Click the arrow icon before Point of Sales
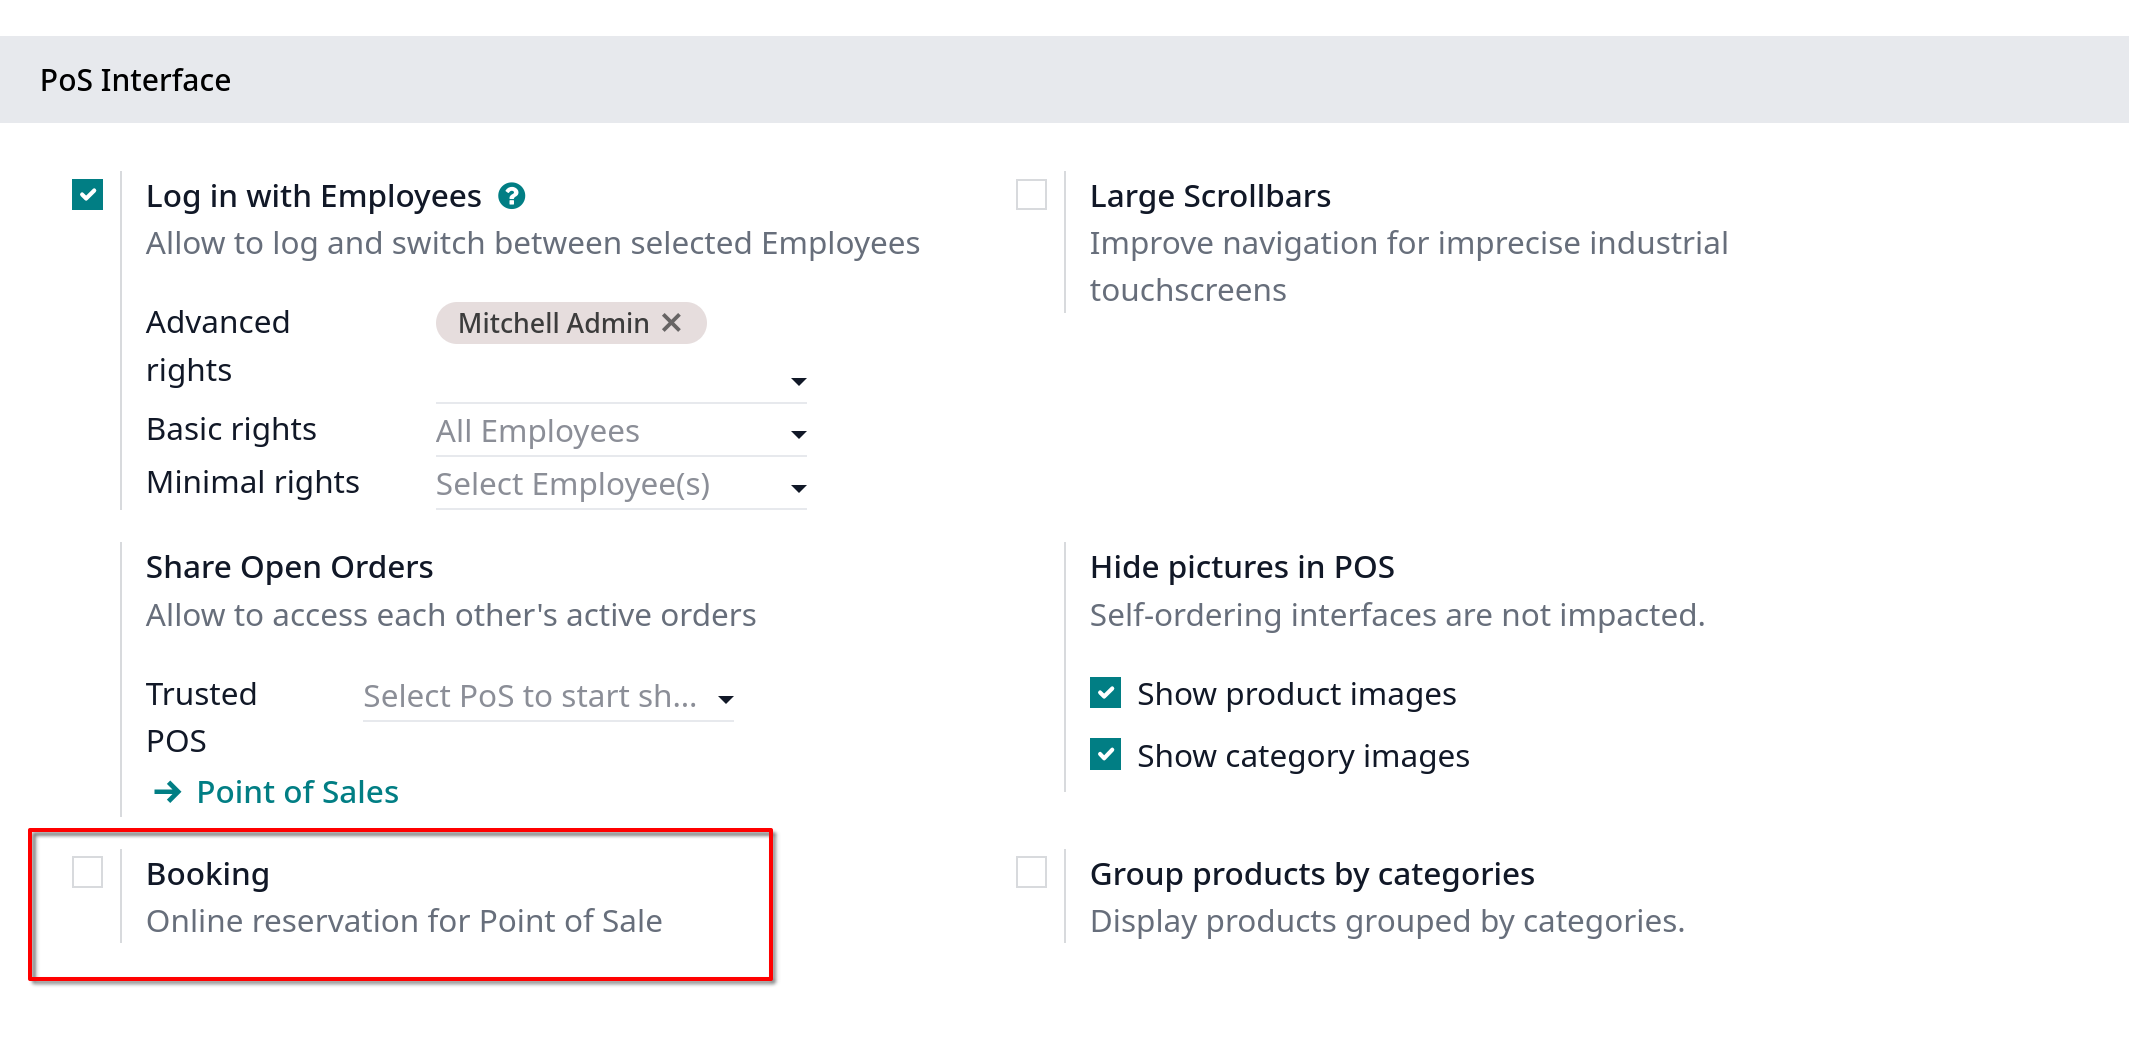 (x=167, y=792)
